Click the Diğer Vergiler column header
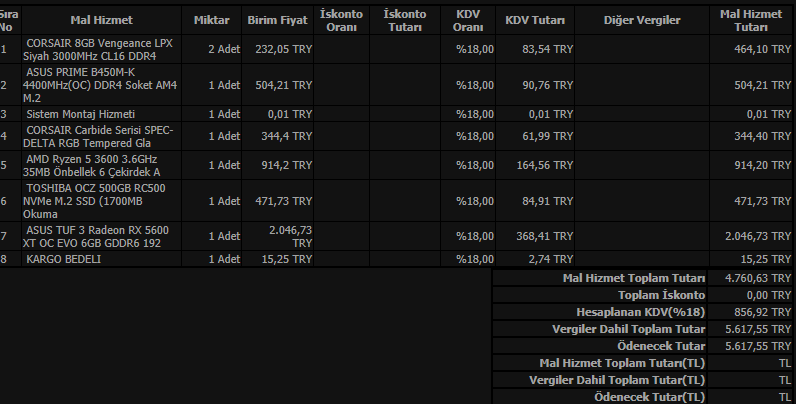The height and width of the screenshot is (404, 796). [642, 20]
